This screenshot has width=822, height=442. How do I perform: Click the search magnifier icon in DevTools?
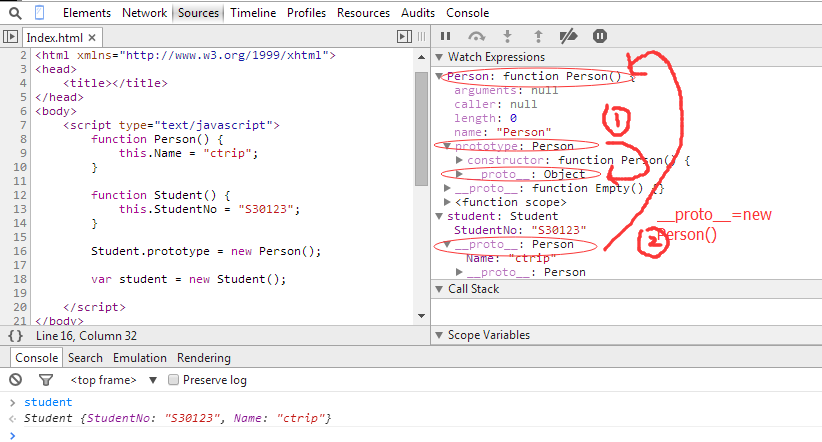15,13
